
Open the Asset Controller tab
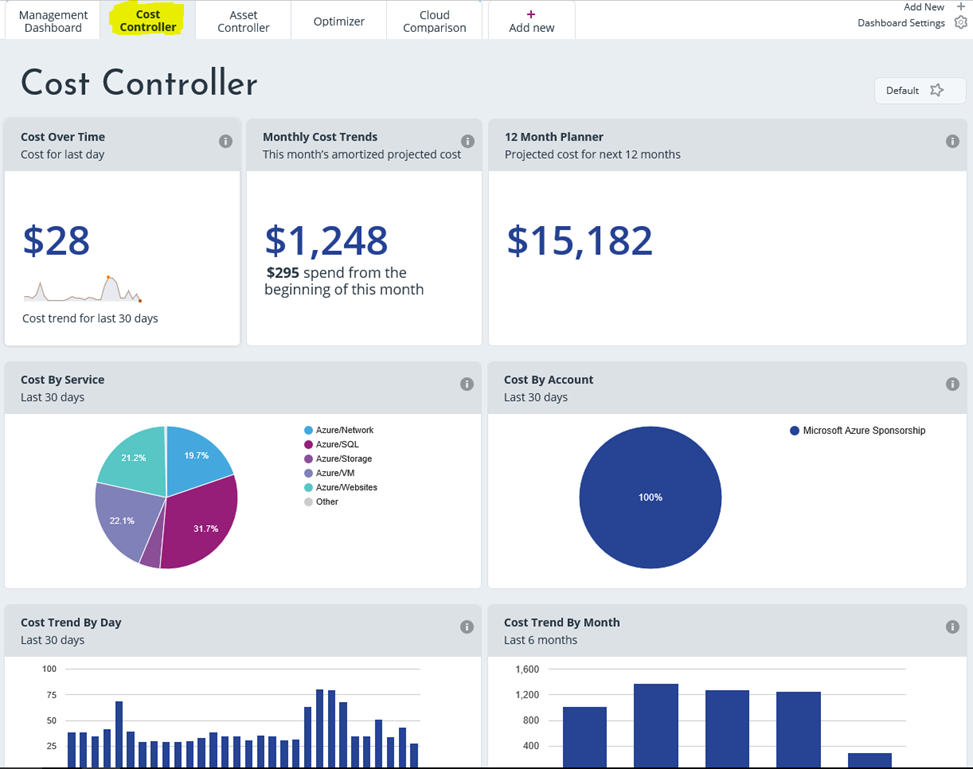coord(243,21)
